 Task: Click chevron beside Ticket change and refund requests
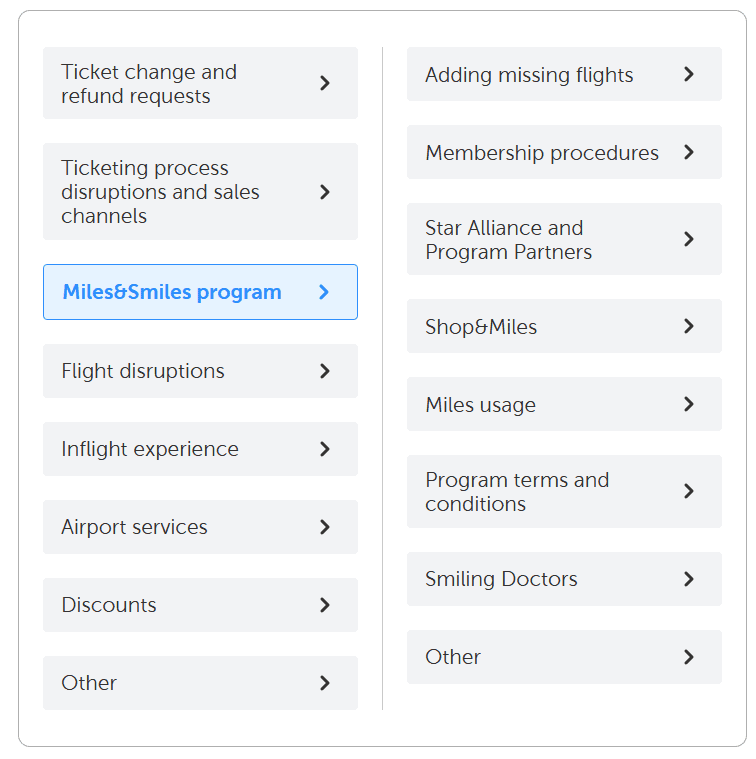point(325,83)
